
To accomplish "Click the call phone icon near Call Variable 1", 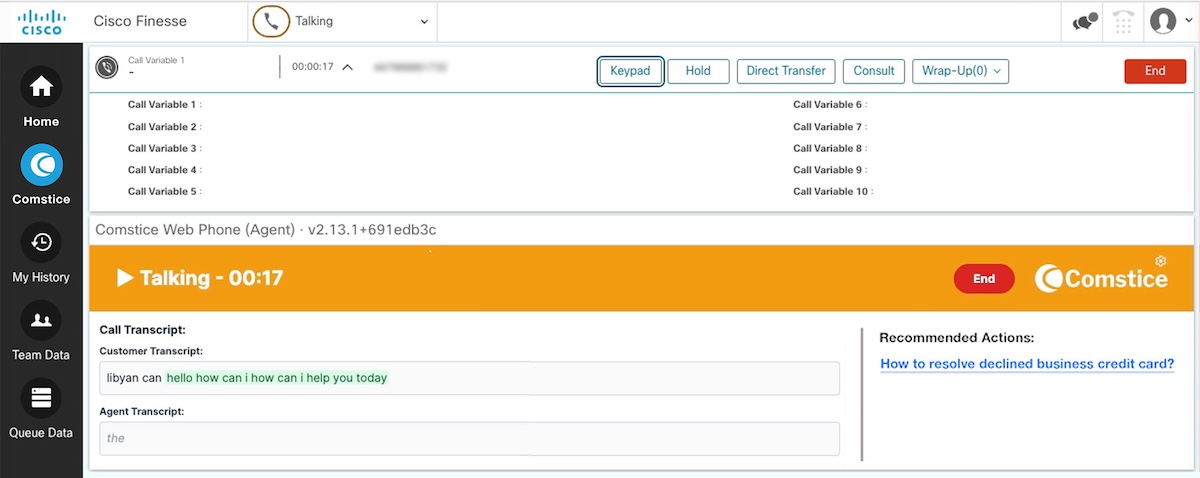I will click(107, 67).
